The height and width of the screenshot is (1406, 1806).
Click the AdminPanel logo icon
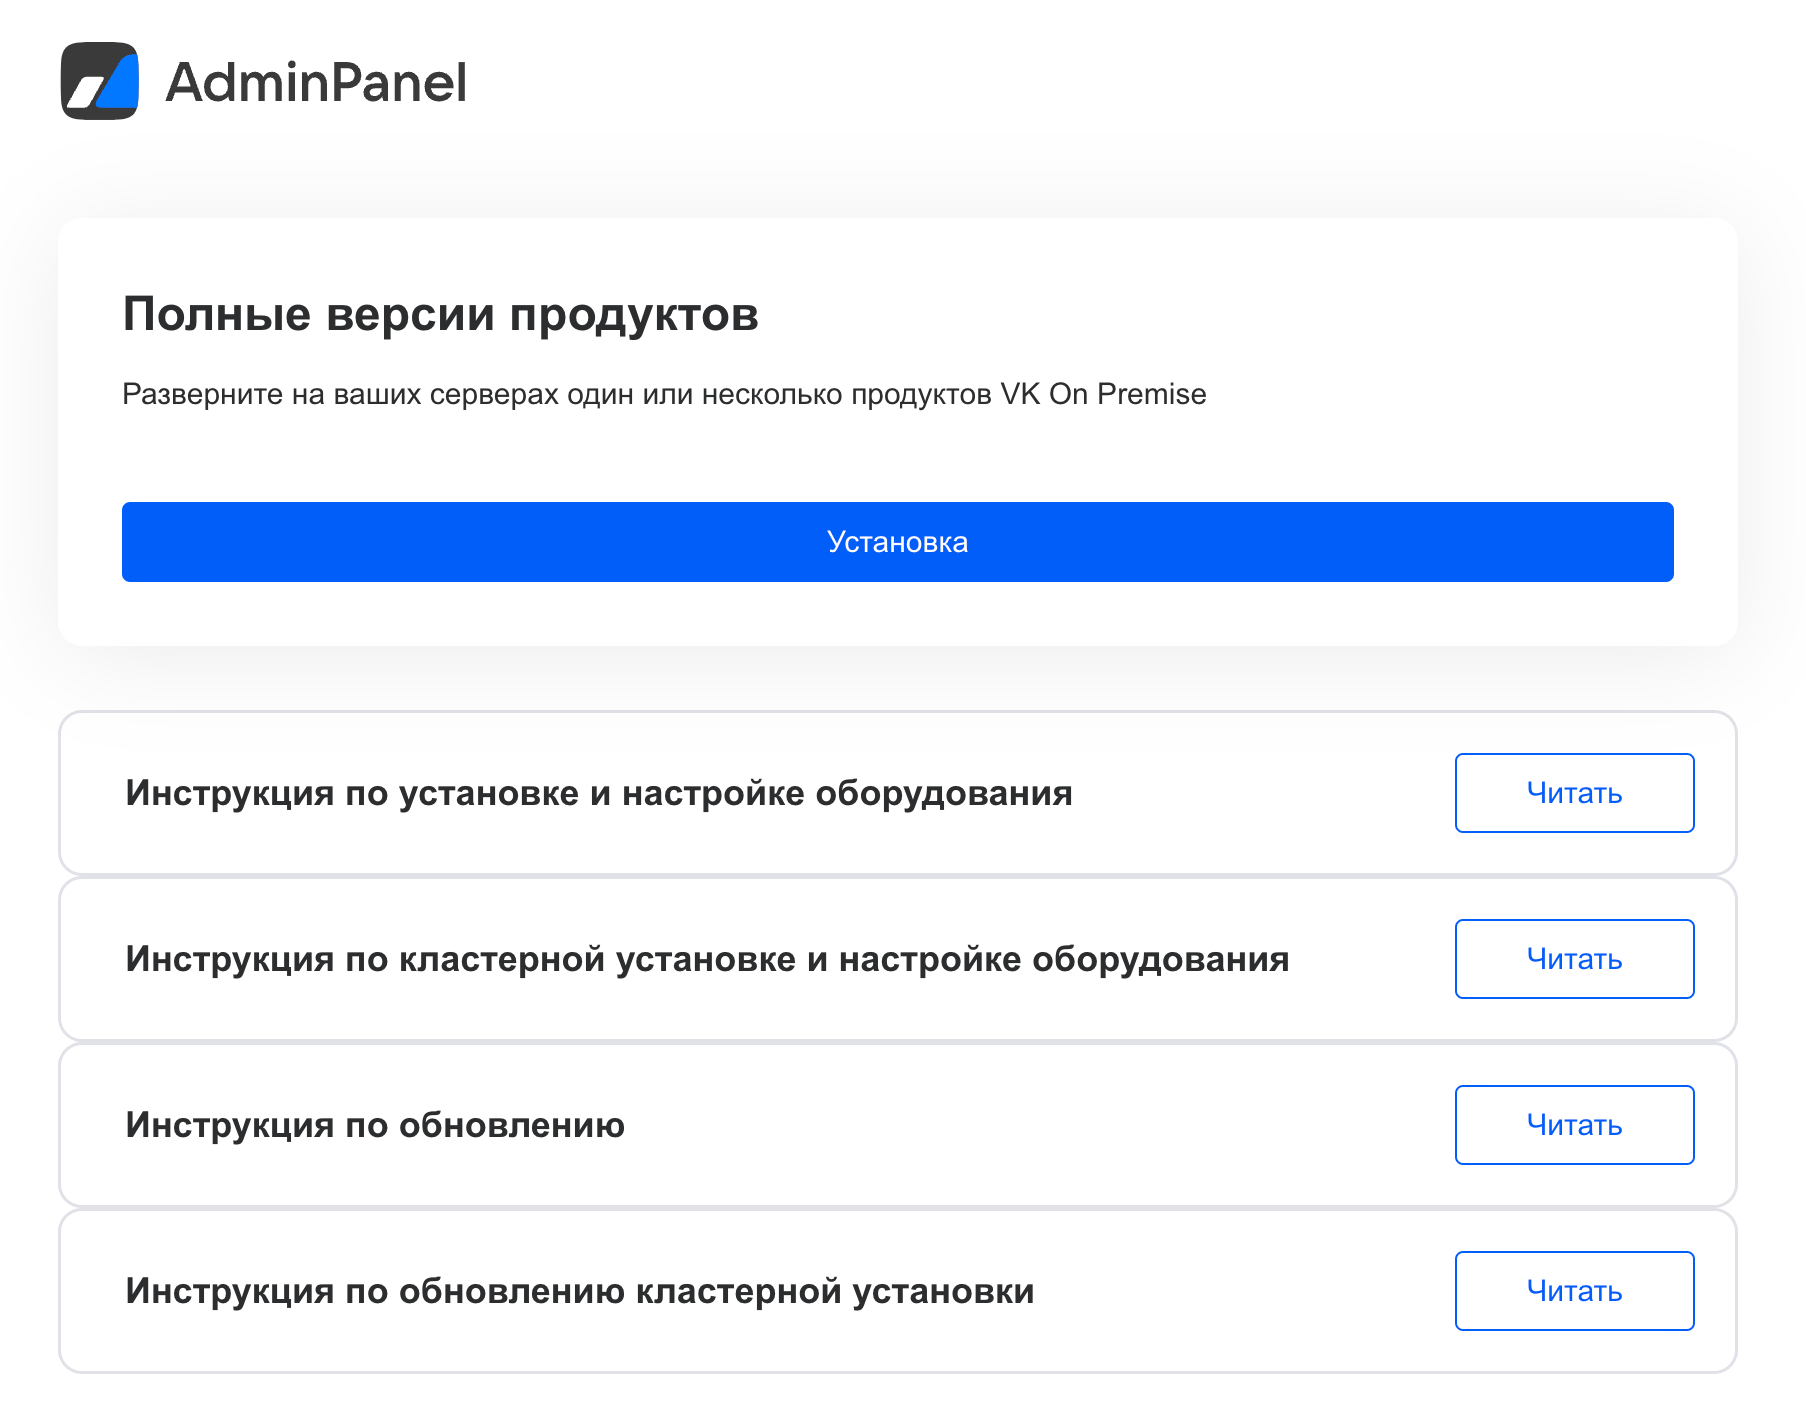(x=100, y=81)
